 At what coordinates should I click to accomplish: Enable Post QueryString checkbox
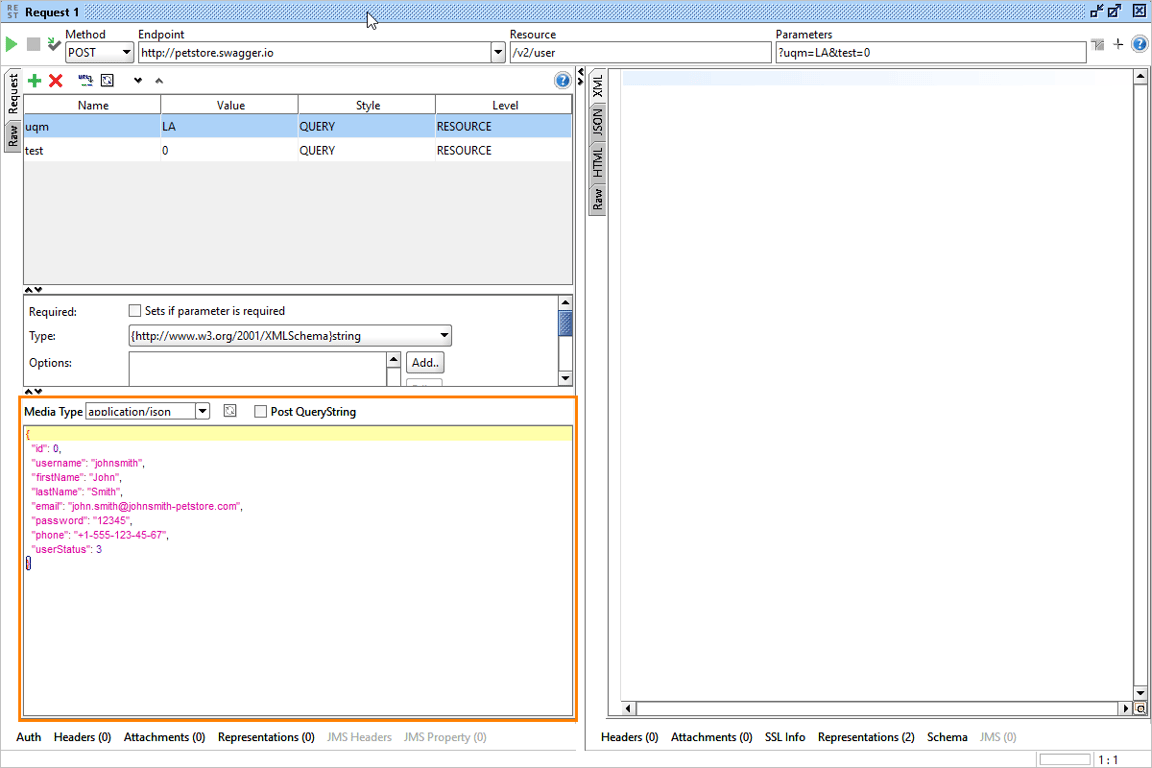pyautogui.click(x=260, y=412)
